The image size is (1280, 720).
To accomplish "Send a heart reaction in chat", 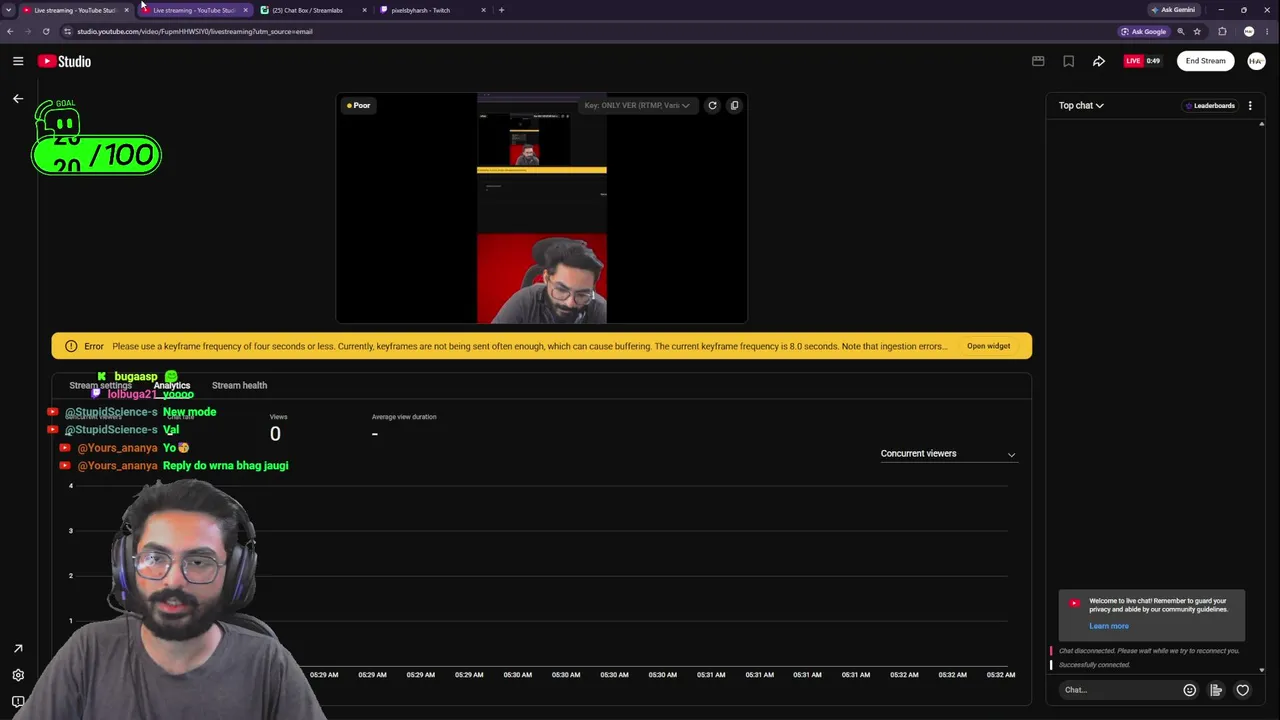I will pyautogui.click(x=1242, y=690).
